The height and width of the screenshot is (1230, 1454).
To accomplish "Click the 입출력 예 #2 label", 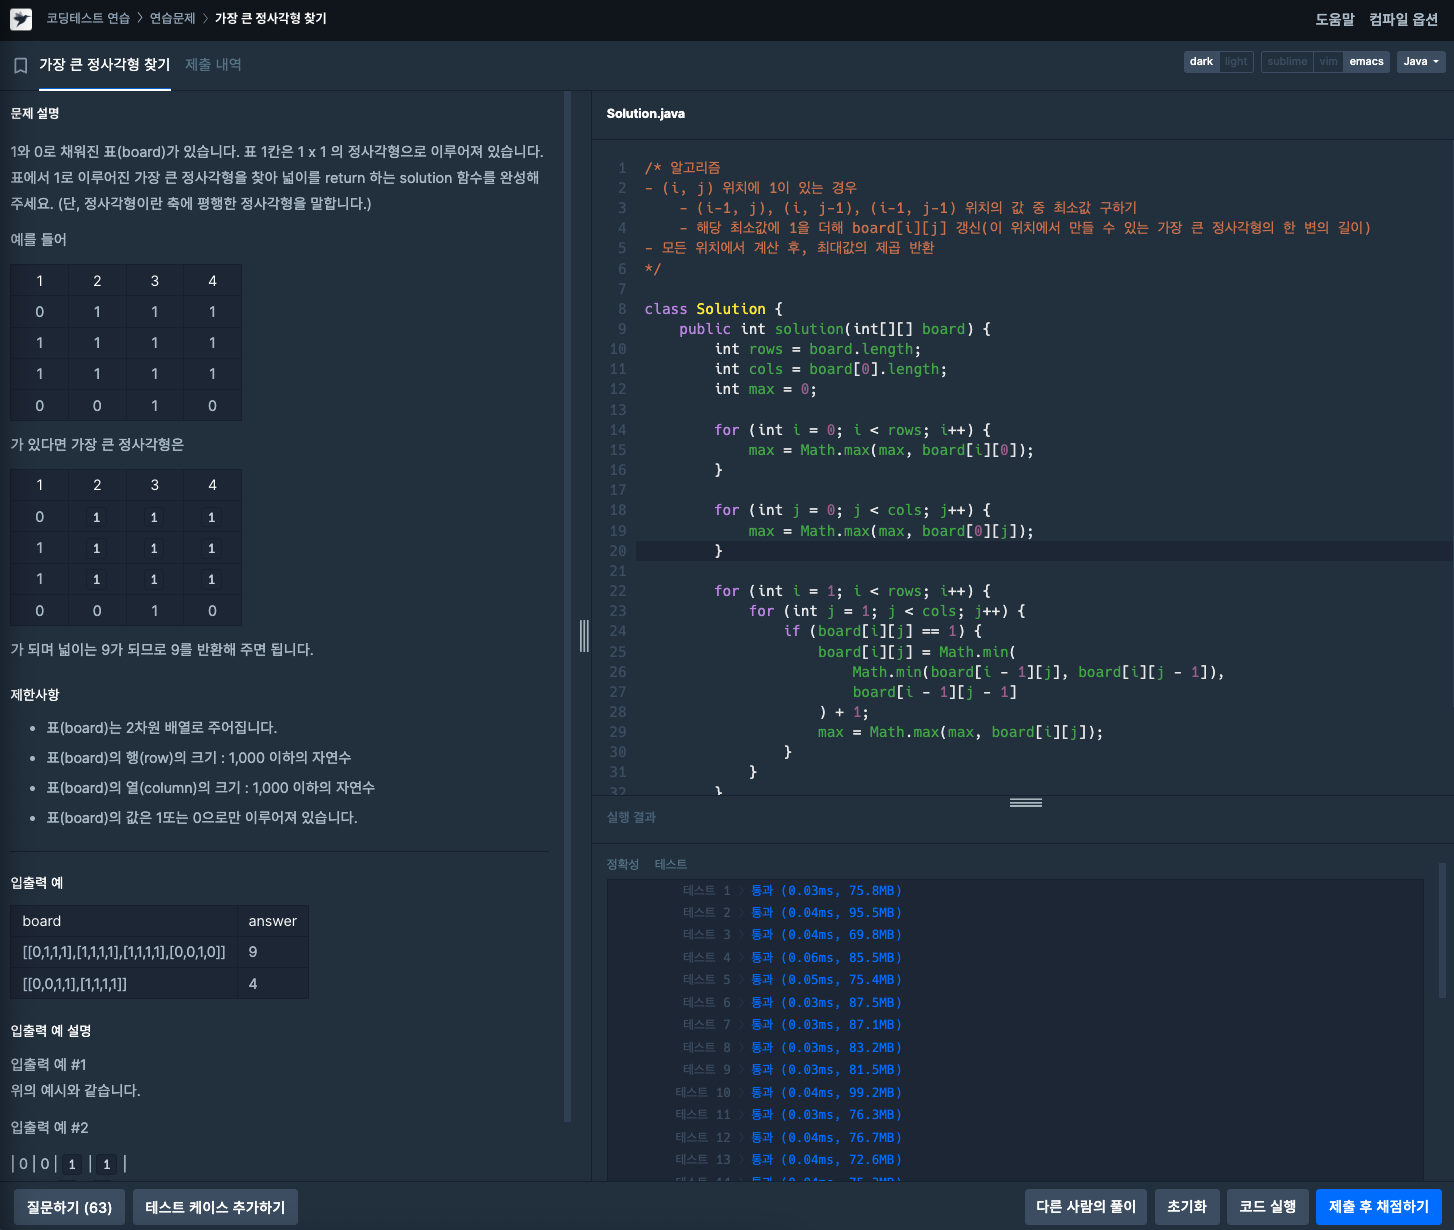I will (x=49, y=1128).
